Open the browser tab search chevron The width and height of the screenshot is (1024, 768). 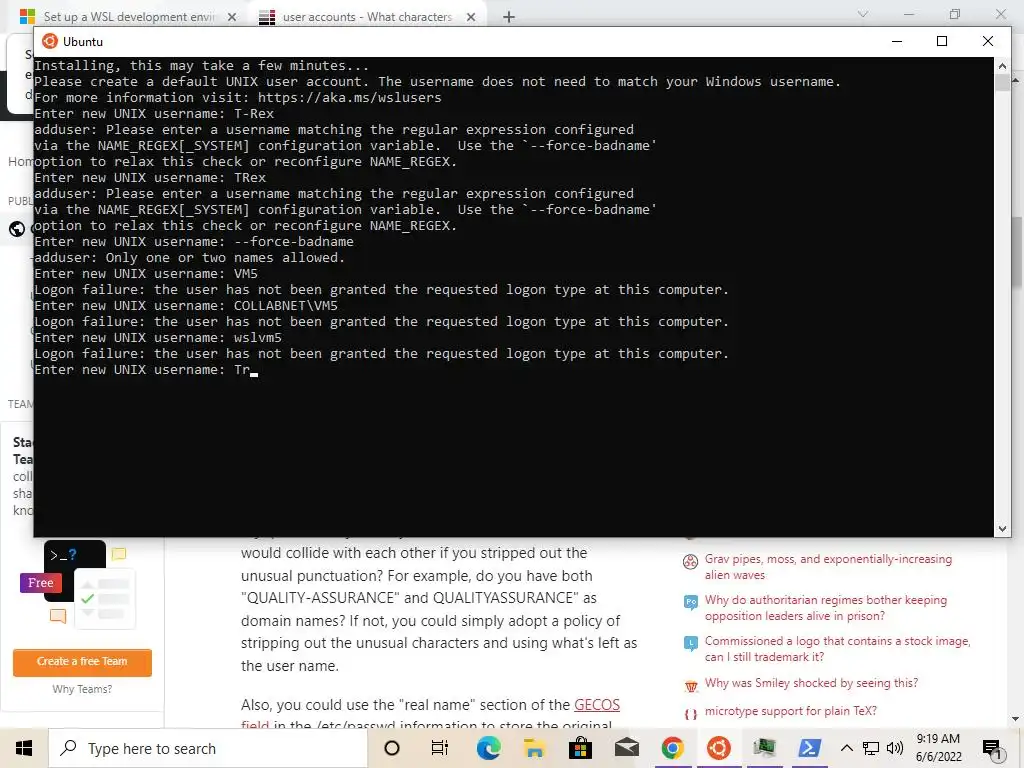pyautogui.click(x=863, y=14)
